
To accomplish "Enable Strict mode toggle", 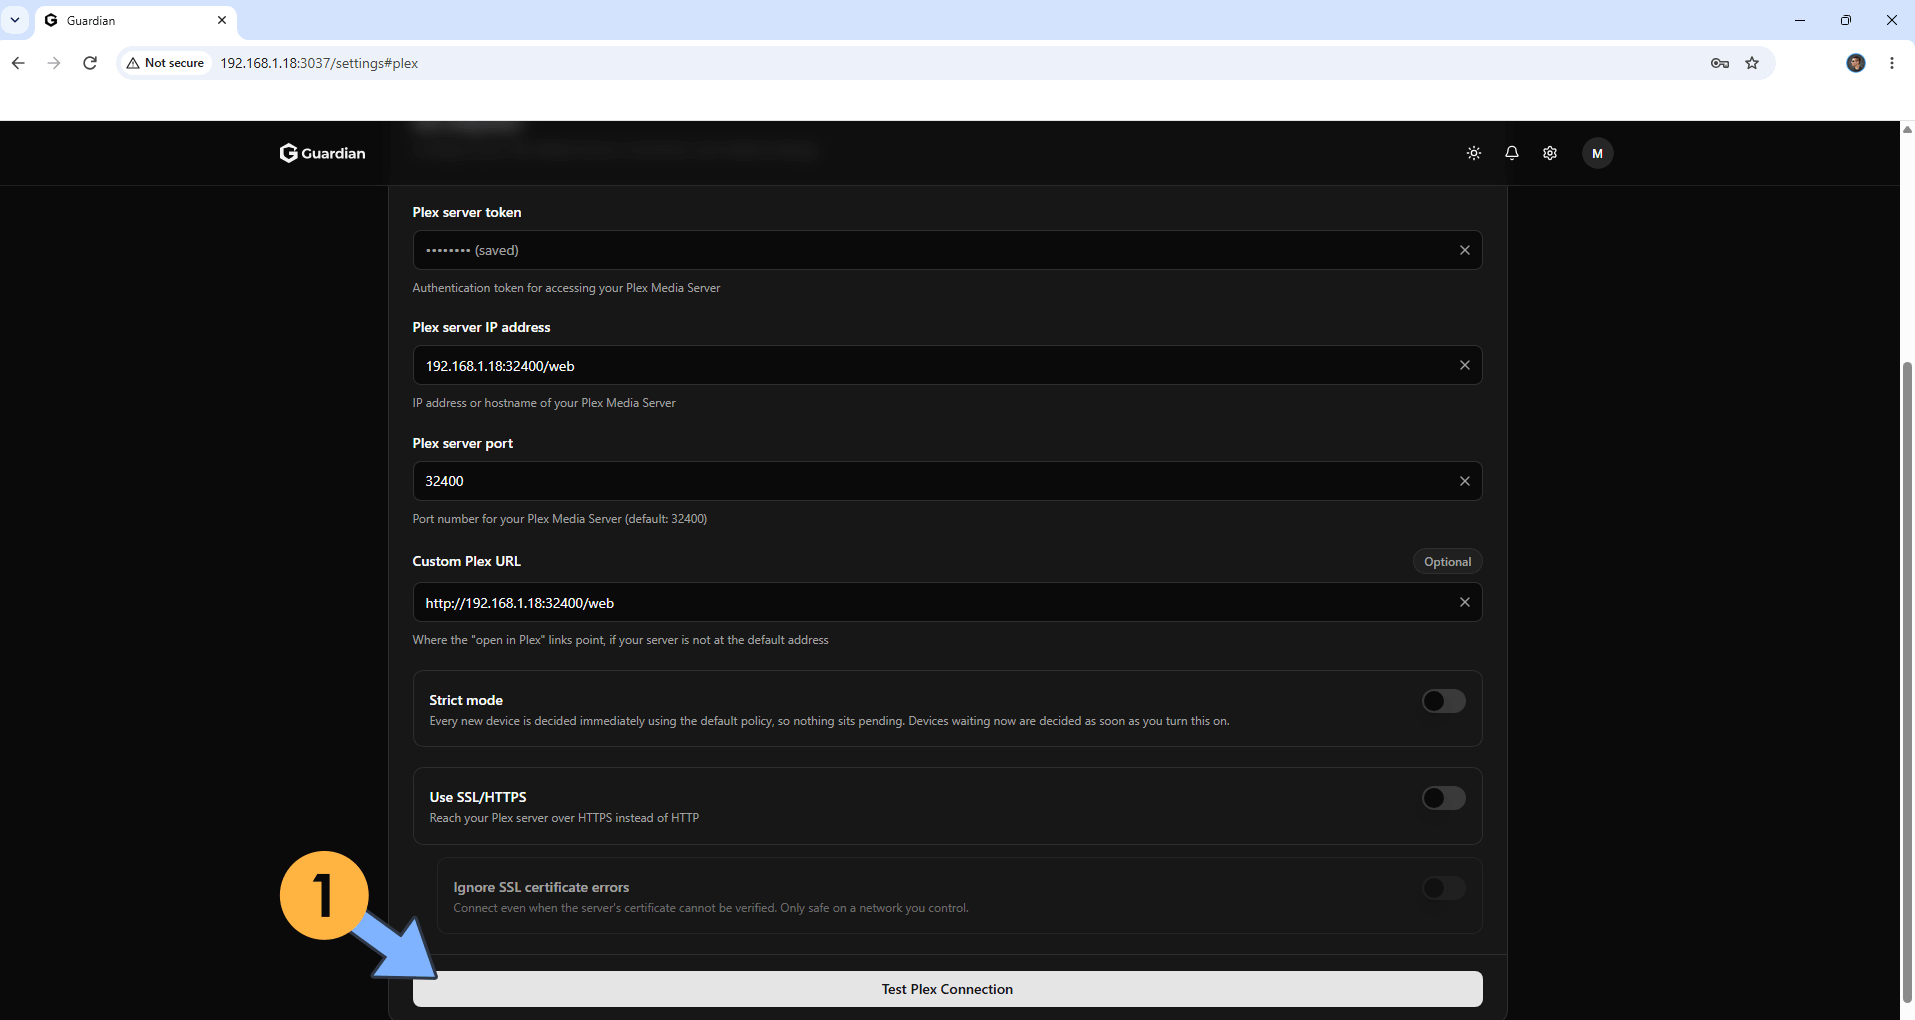I will (1444, 701).
